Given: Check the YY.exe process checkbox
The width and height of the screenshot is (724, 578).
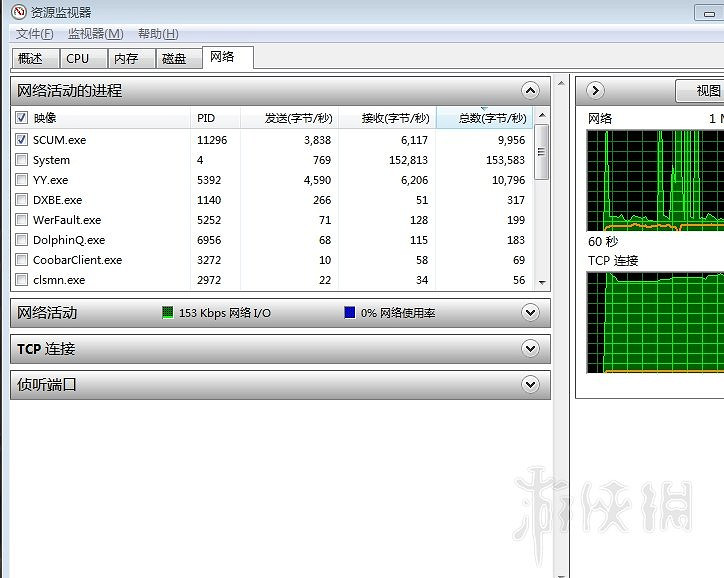Looking at the screenshot, I should pos(22,180).
